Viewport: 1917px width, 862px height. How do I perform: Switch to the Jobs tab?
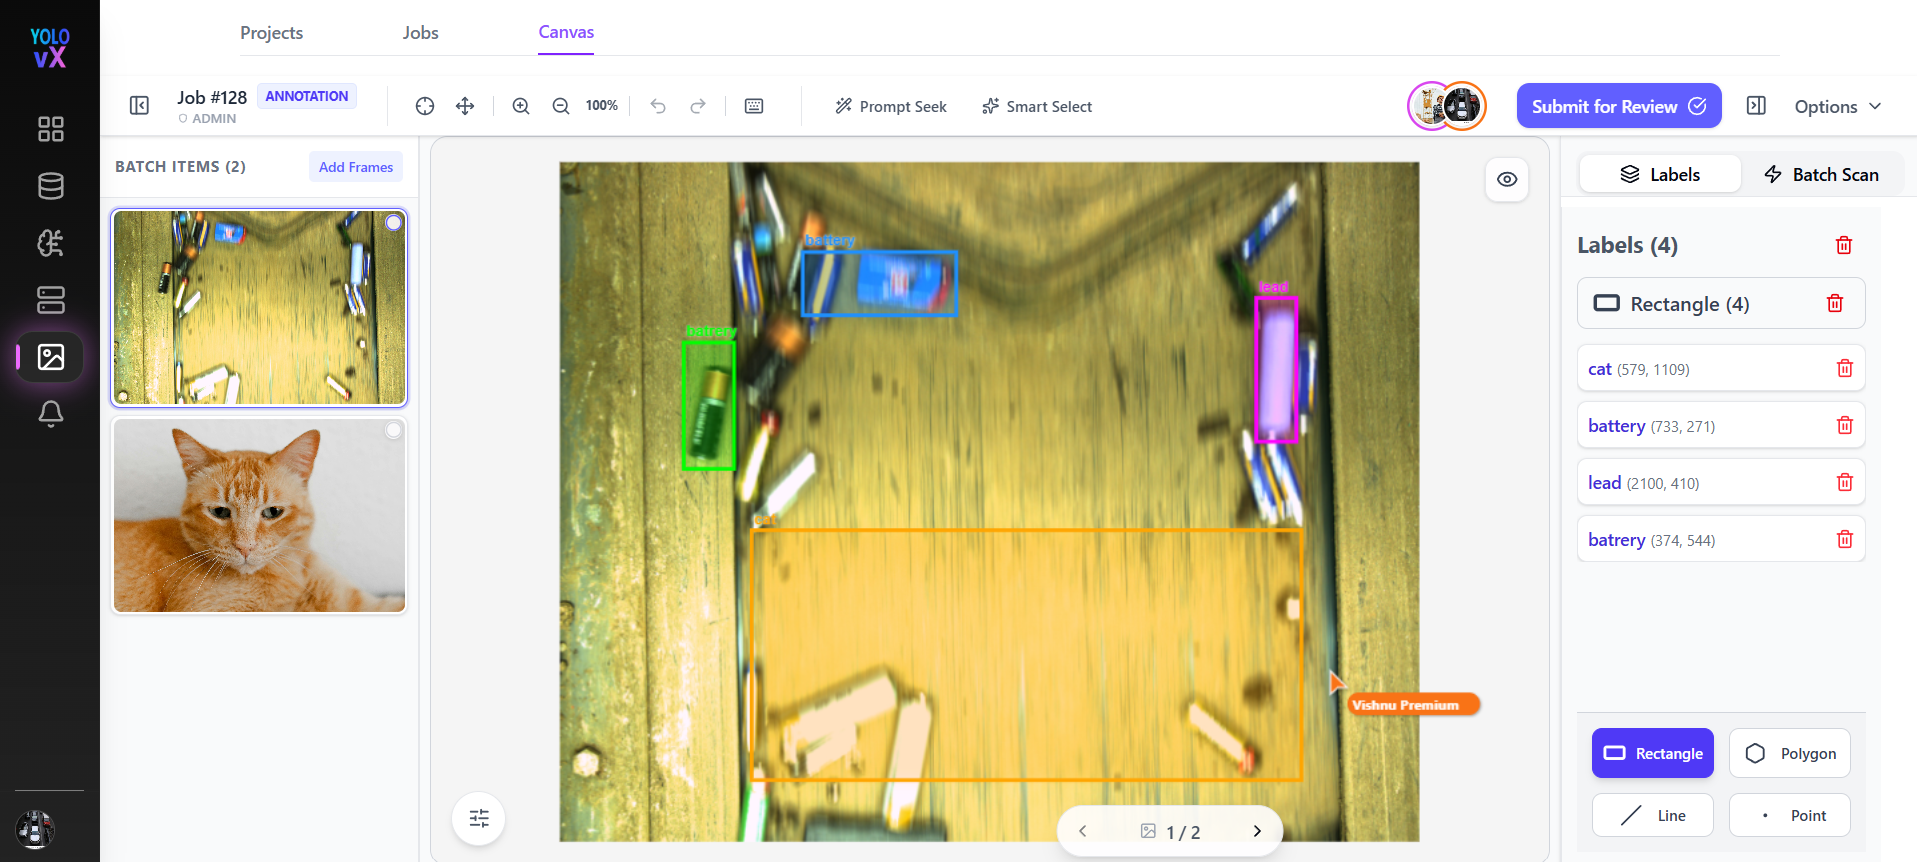pyautogui.click(x=421, y=33)
